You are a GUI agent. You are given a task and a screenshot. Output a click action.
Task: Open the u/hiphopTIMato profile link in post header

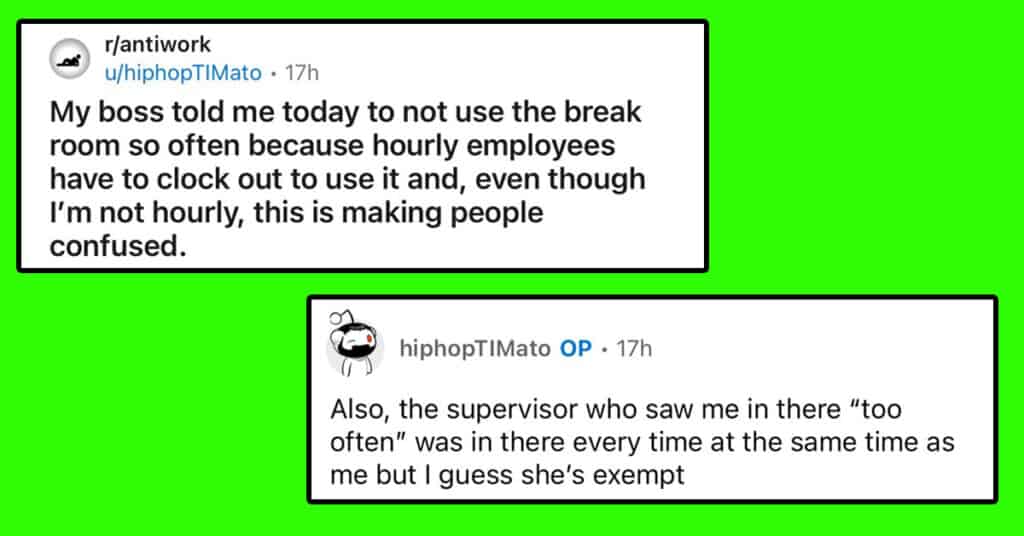tap(183, 72)
